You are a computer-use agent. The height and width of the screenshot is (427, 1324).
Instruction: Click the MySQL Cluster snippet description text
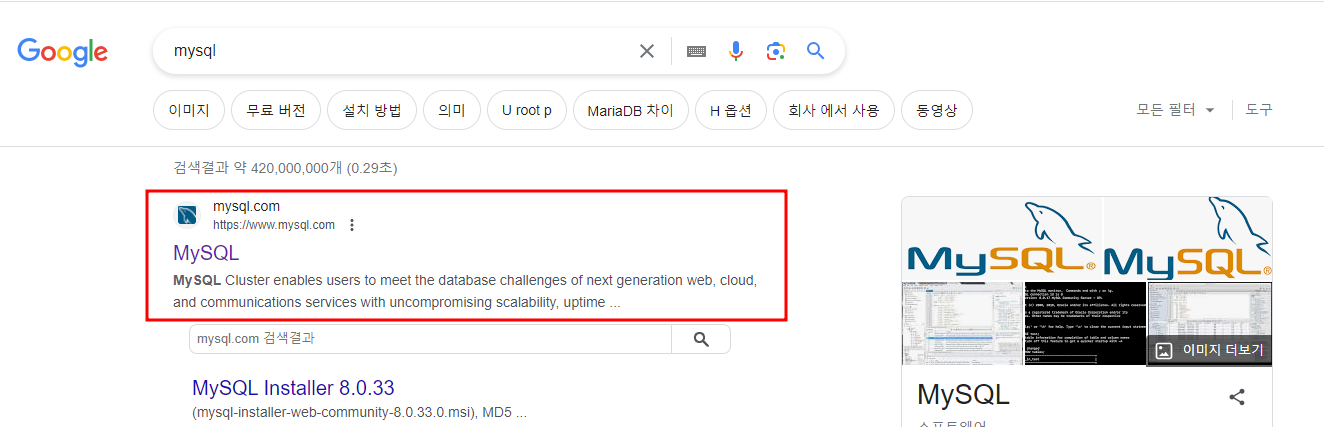pos(465,291)
